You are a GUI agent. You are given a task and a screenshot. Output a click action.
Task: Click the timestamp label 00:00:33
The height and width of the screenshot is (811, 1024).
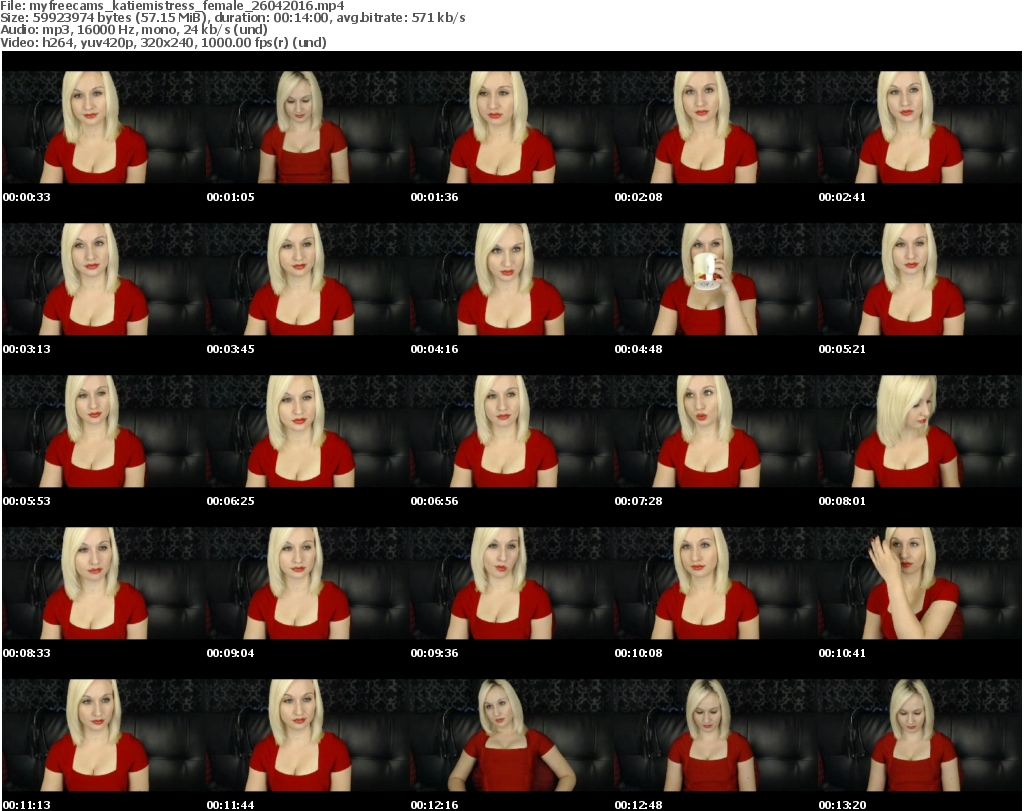[27, 197]
